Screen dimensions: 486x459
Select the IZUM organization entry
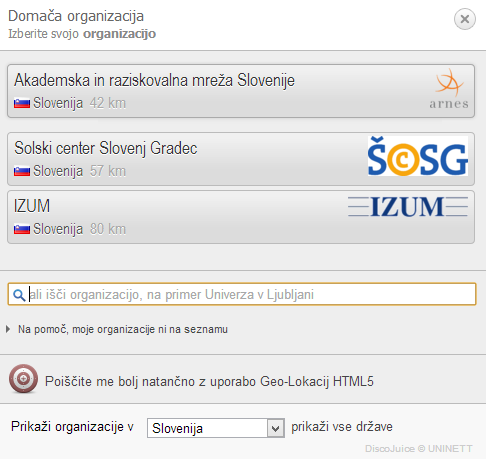pyautogui.click(x=241, y=217)
